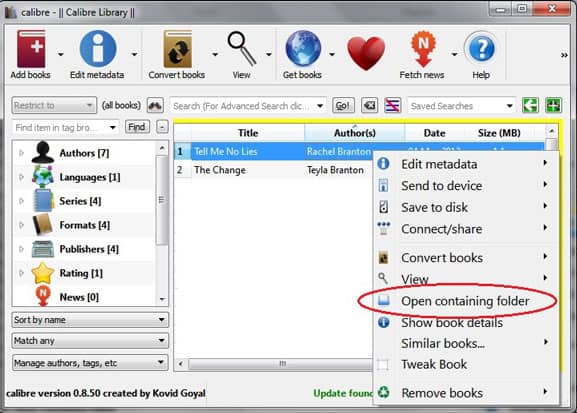Click the View magnifier toolbar icon
Screen dimensions: 577x413
pyautogui.click(x=241, y=49)
